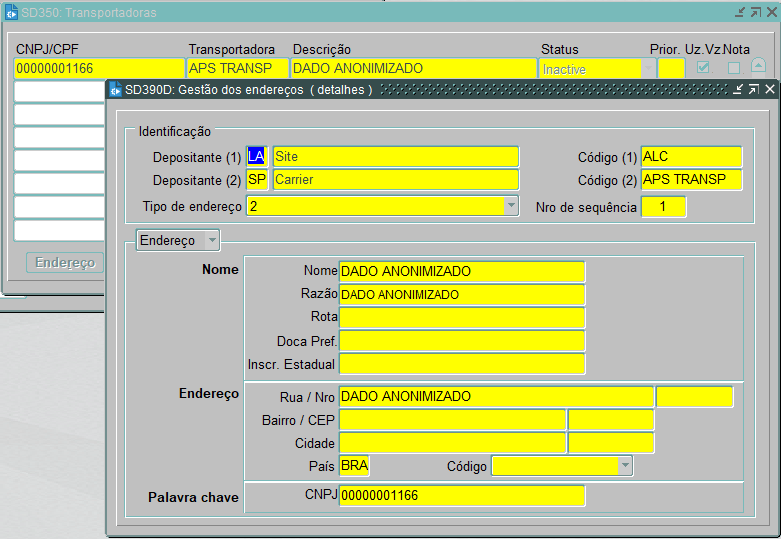Viewport: 781px width, 539px height.
Task: Click the street number field after Rua
Action: [694, 397]
